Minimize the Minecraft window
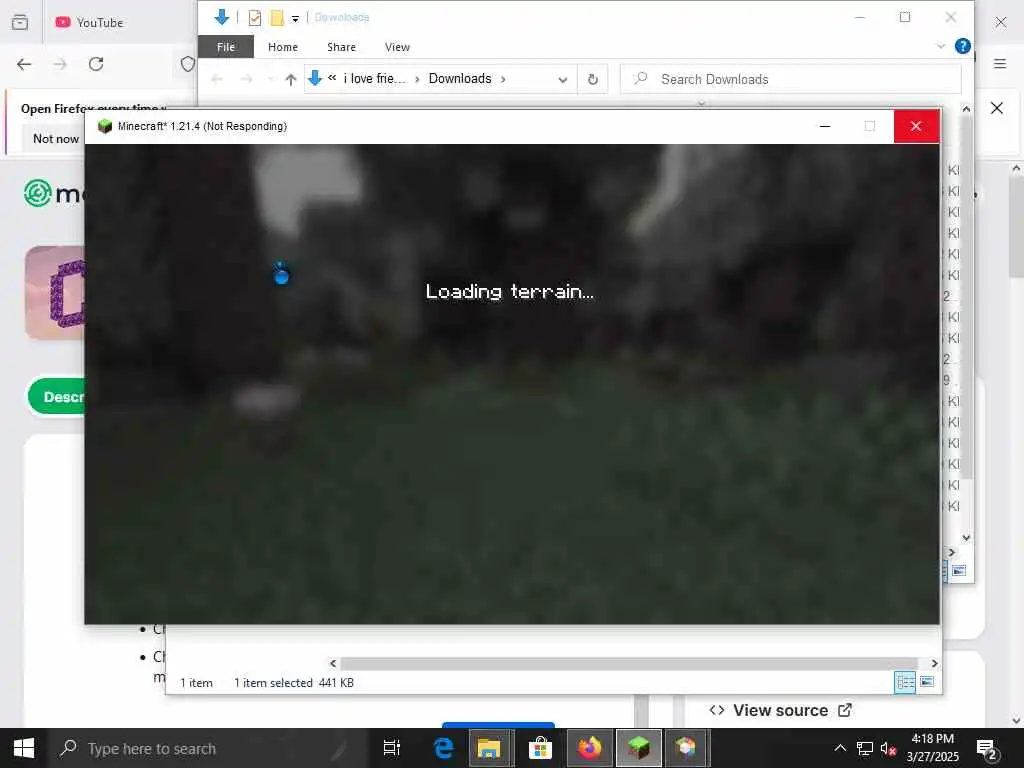1024x768 pixels. (825, 126)
